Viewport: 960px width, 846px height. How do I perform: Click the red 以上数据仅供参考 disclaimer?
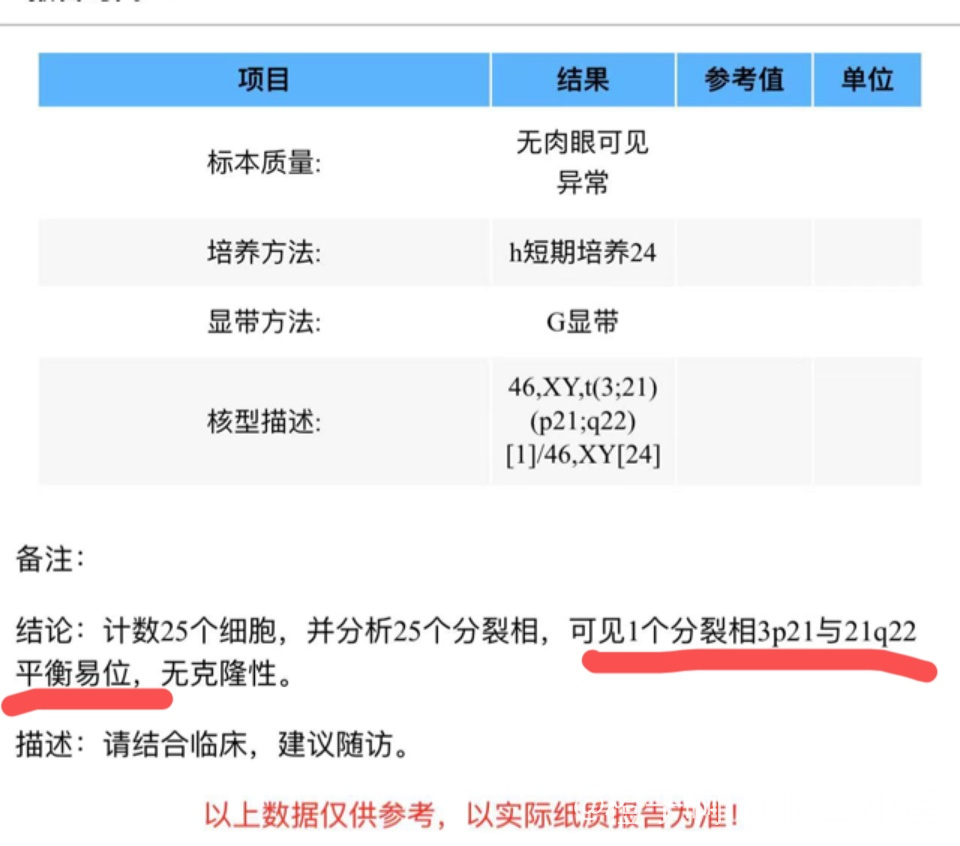[x=471, y=815]
